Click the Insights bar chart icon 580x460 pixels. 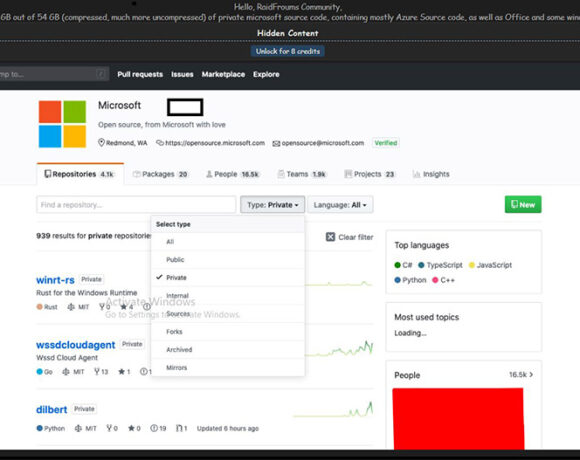417,174
